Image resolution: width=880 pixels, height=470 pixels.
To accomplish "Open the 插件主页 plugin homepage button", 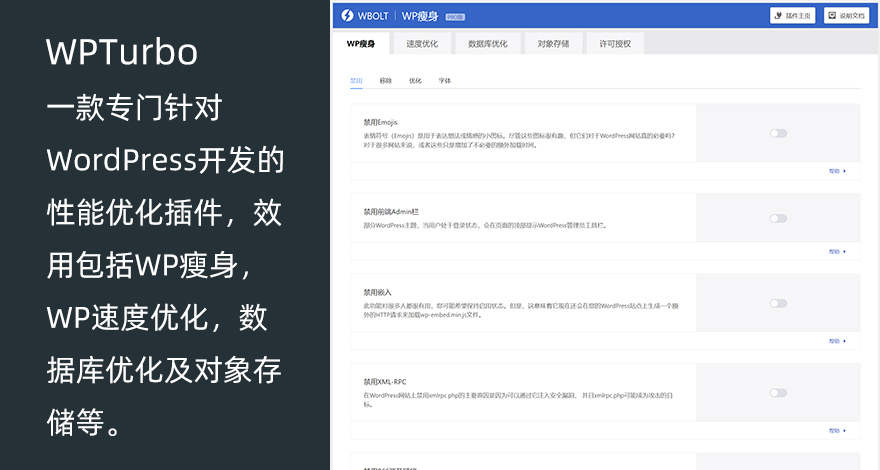I will (x=792, y=16).
